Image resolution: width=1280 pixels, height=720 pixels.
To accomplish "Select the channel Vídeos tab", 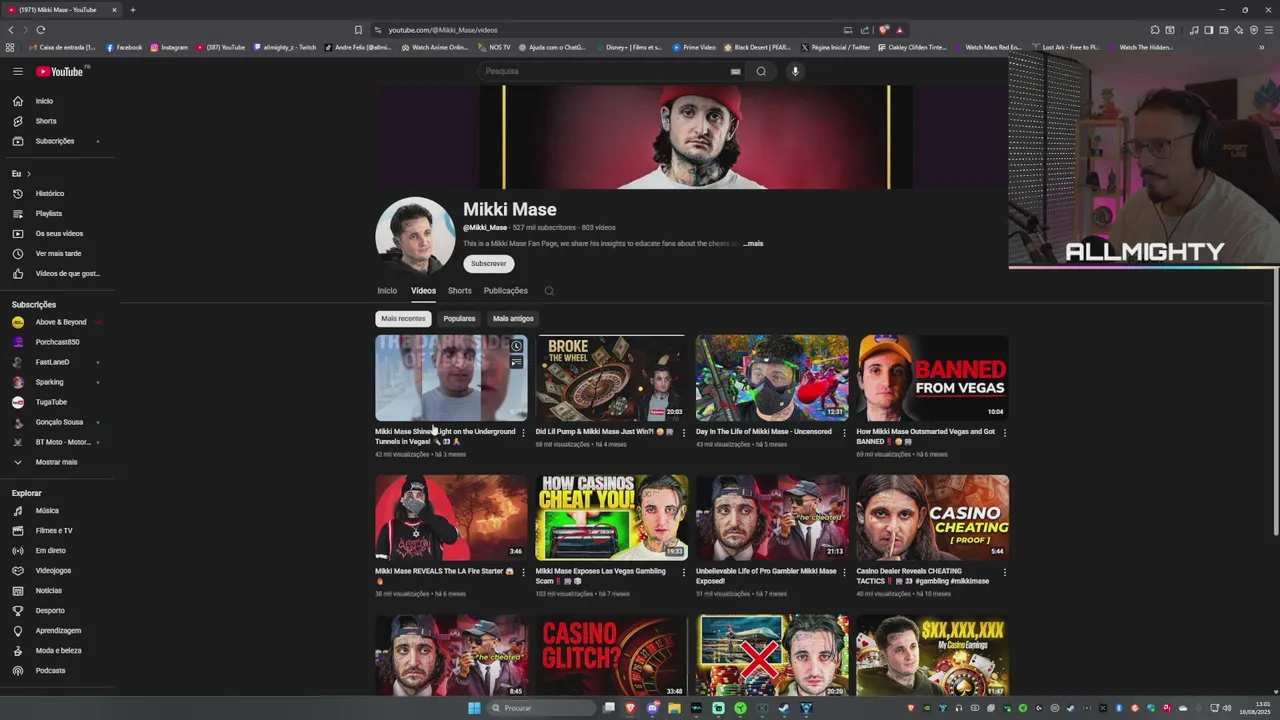I will pyautogui.click(x=423, y=291).
